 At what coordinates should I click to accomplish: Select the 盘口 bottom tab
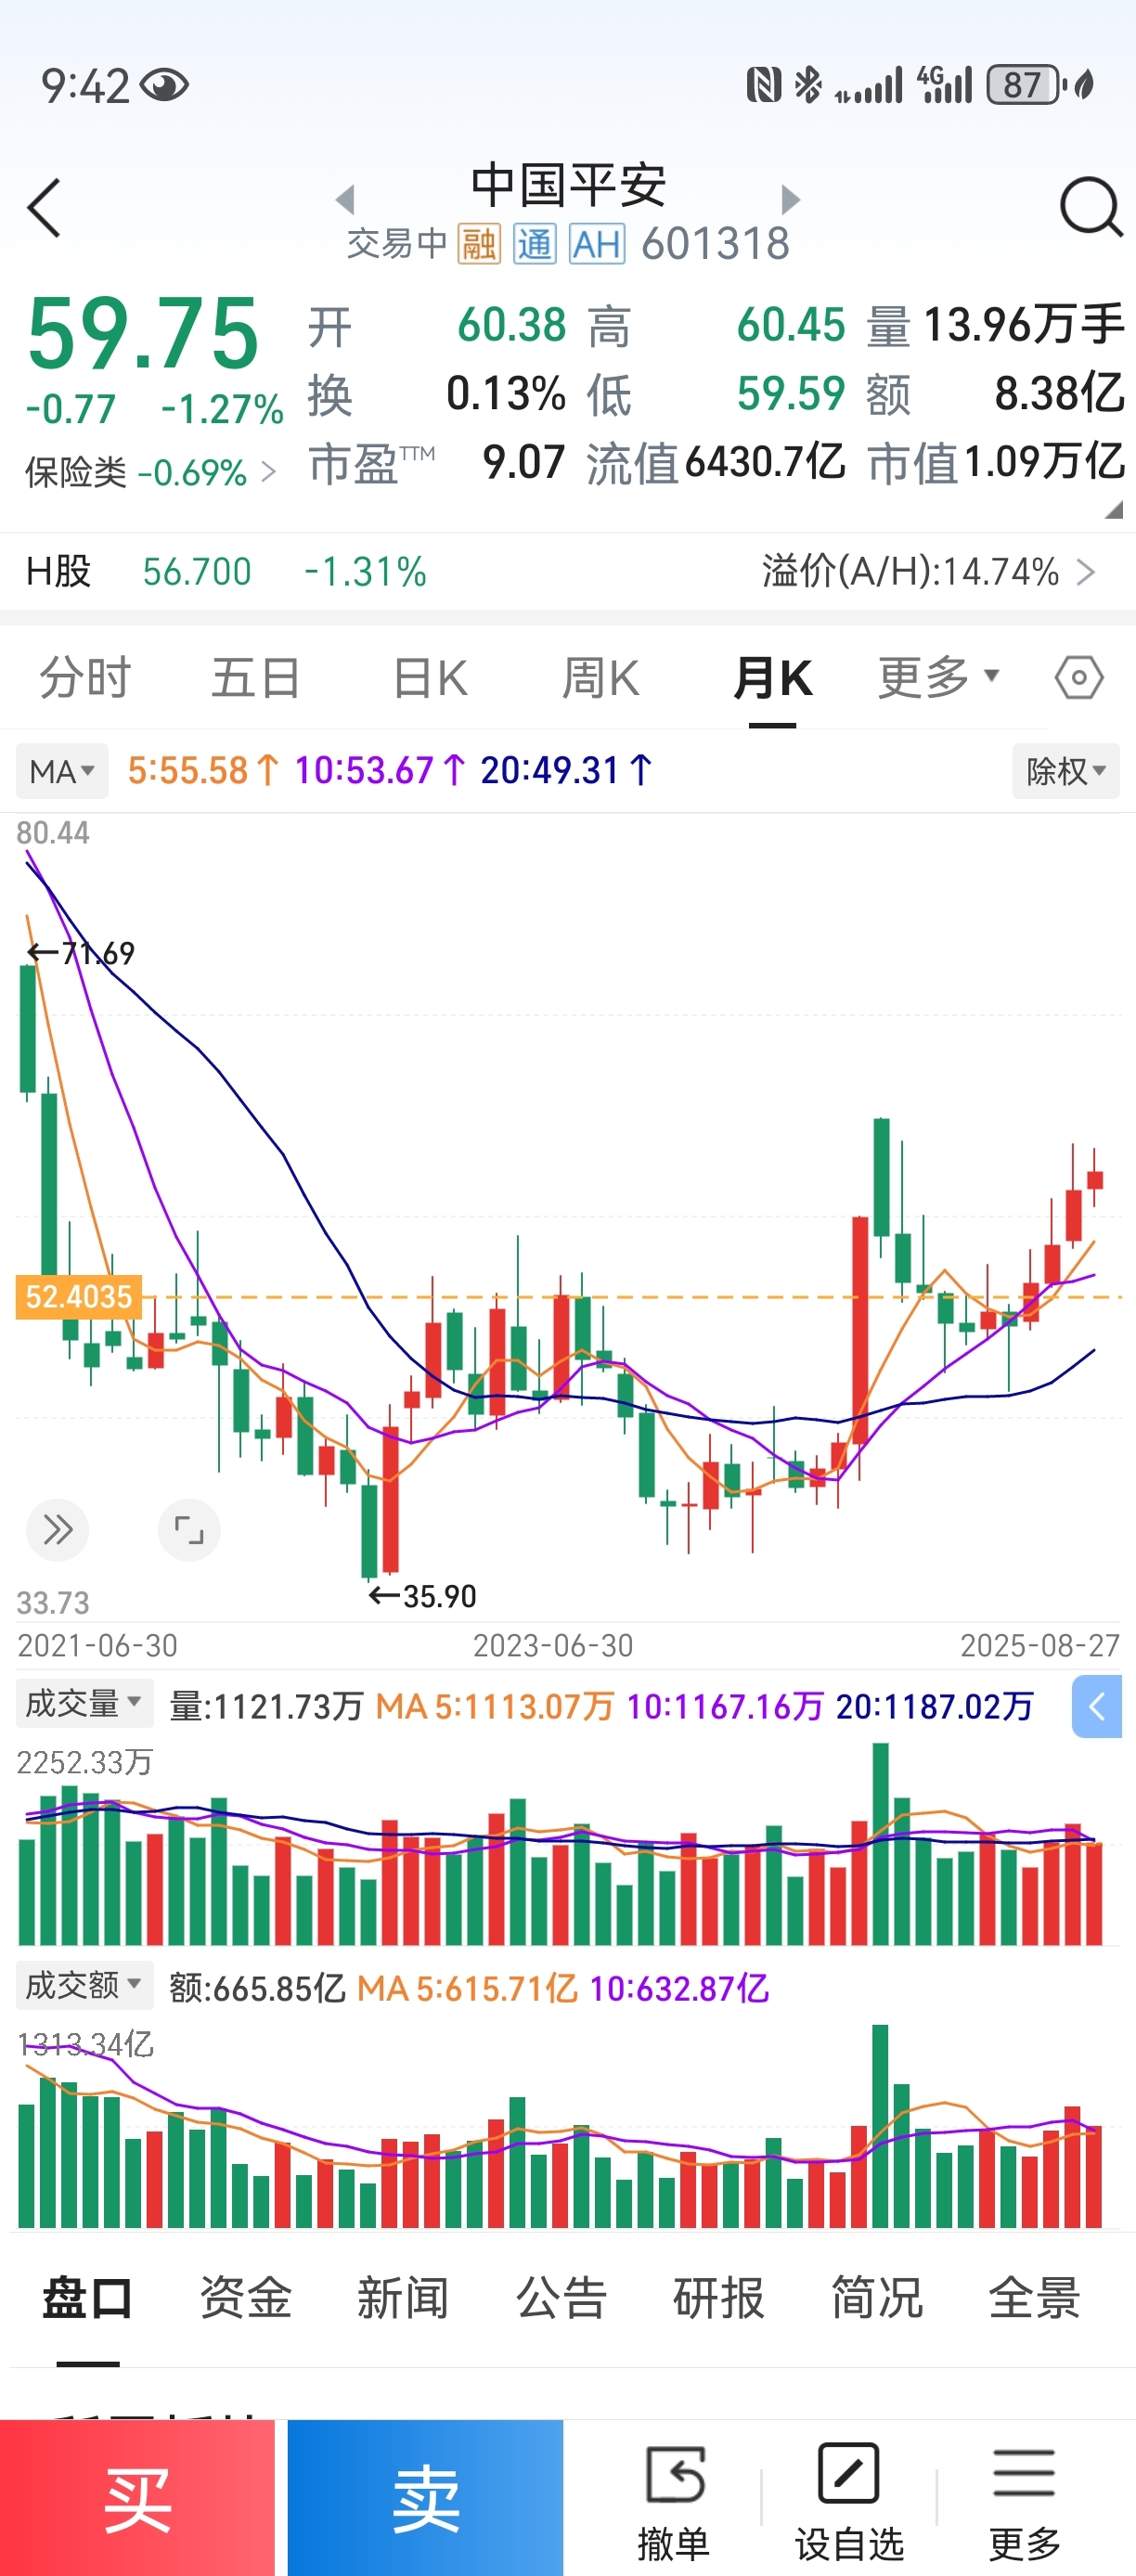[87, 2298]
